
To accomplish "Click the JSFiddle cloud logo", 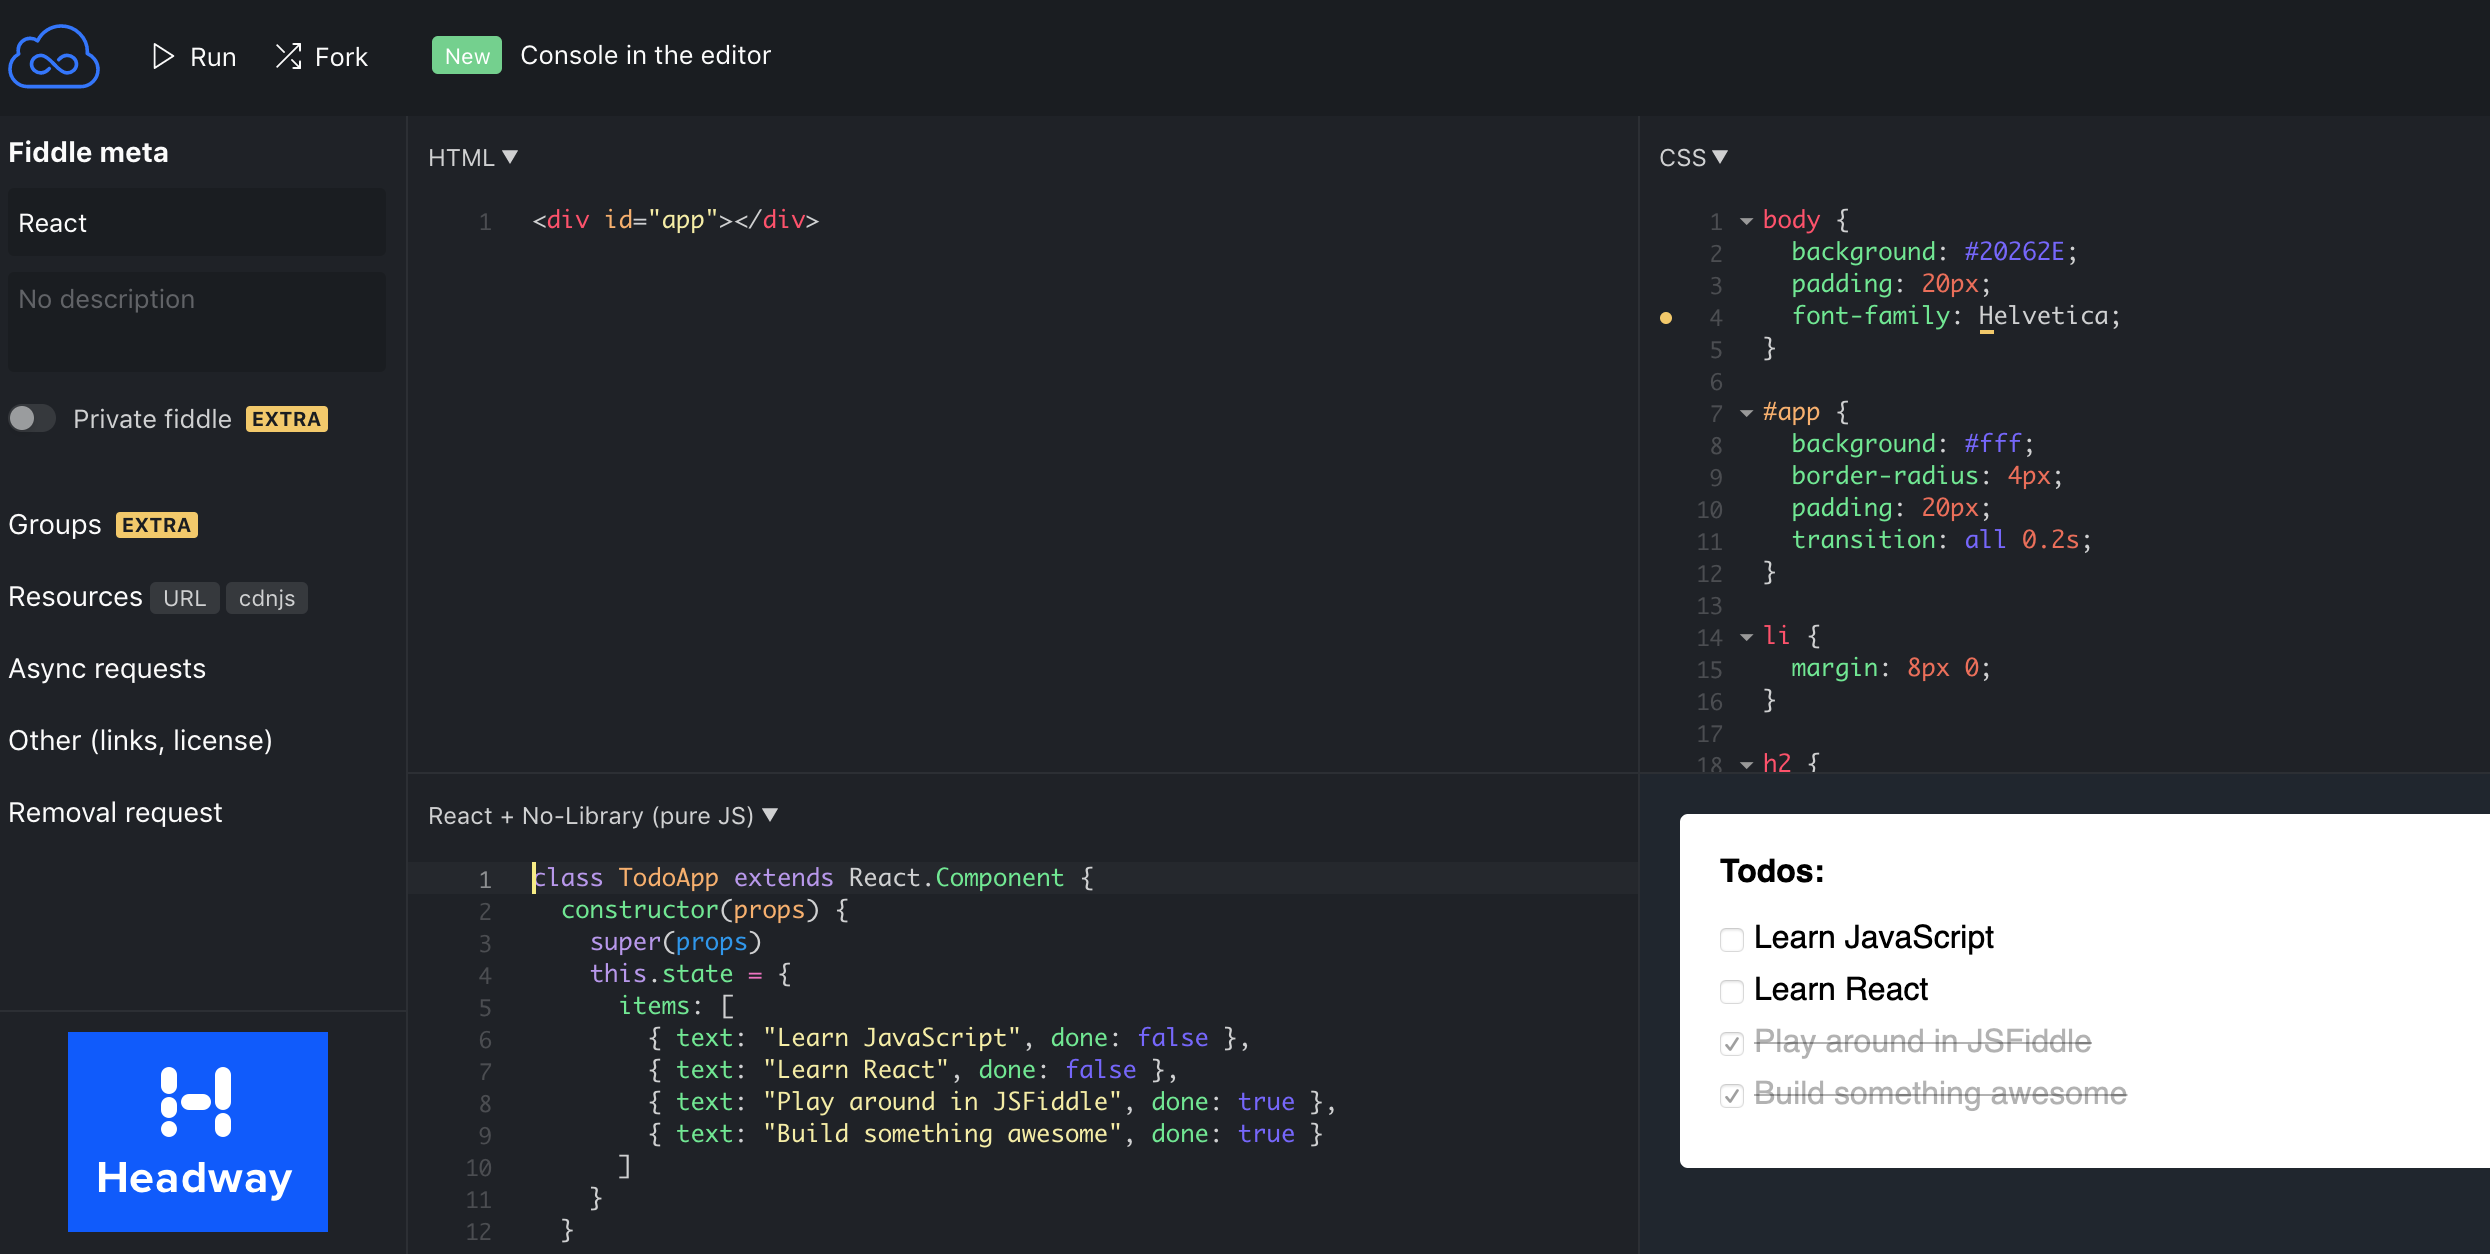I will point(54,57).
